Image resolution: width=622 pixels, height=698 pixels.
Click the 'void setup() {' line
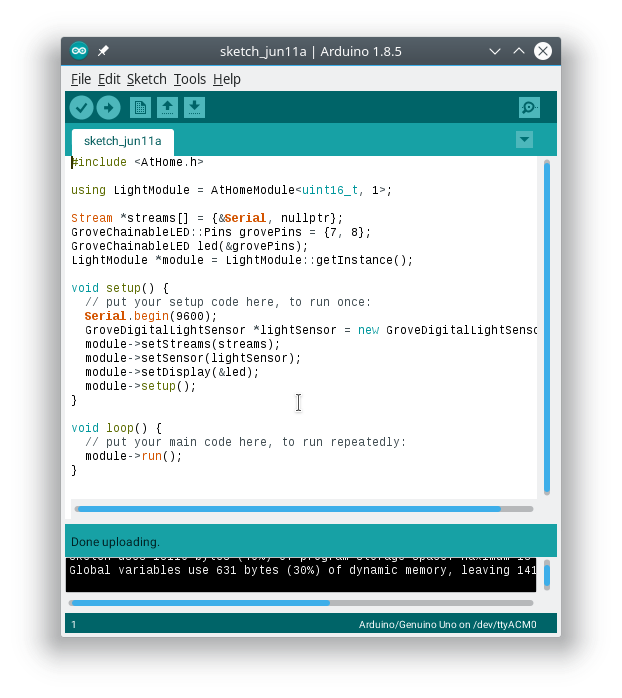click(x=120, y=288)
